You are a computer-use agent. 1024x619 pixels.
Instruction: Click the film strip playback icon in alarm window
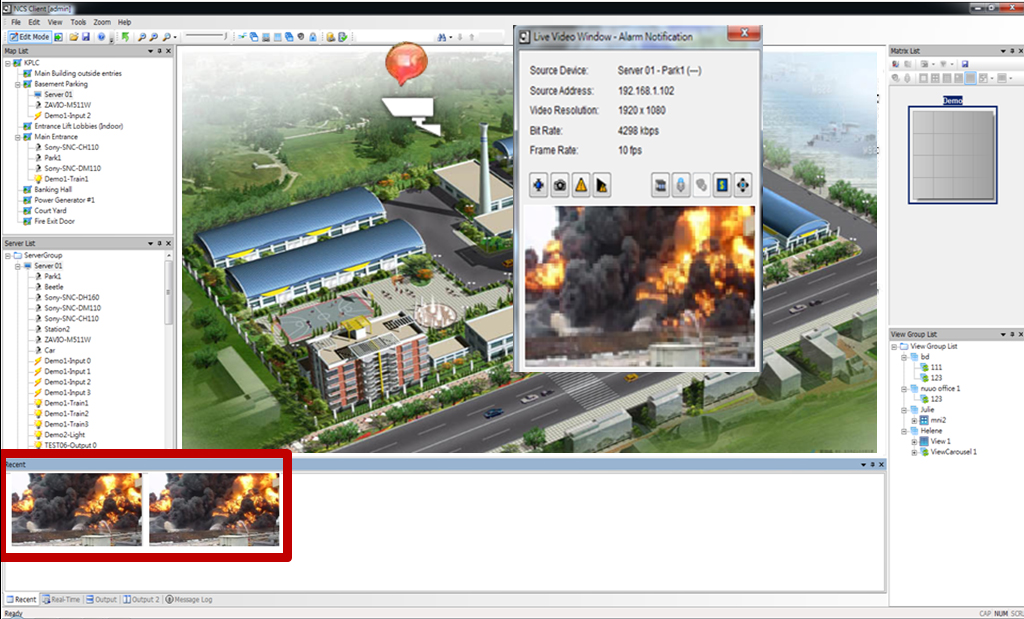click(x=660, y=185)
